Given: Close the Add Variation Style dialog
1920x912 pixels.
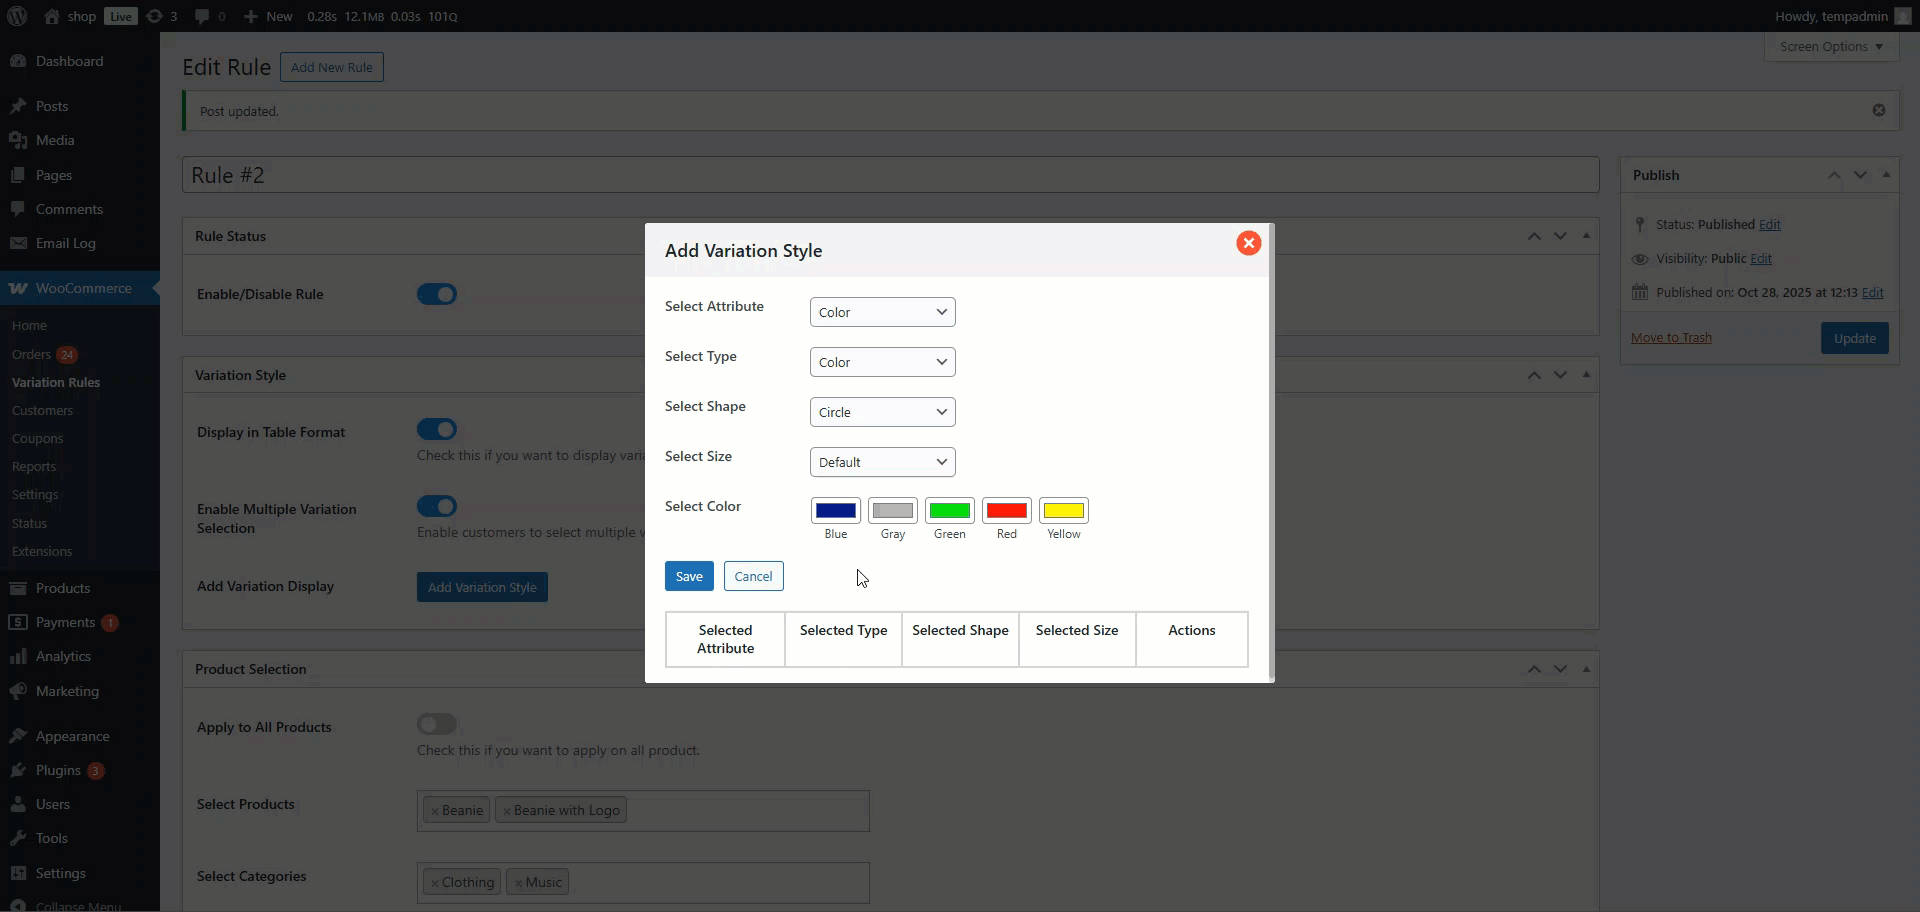Looking at the screenshot, I should (x=1248, y=243).
